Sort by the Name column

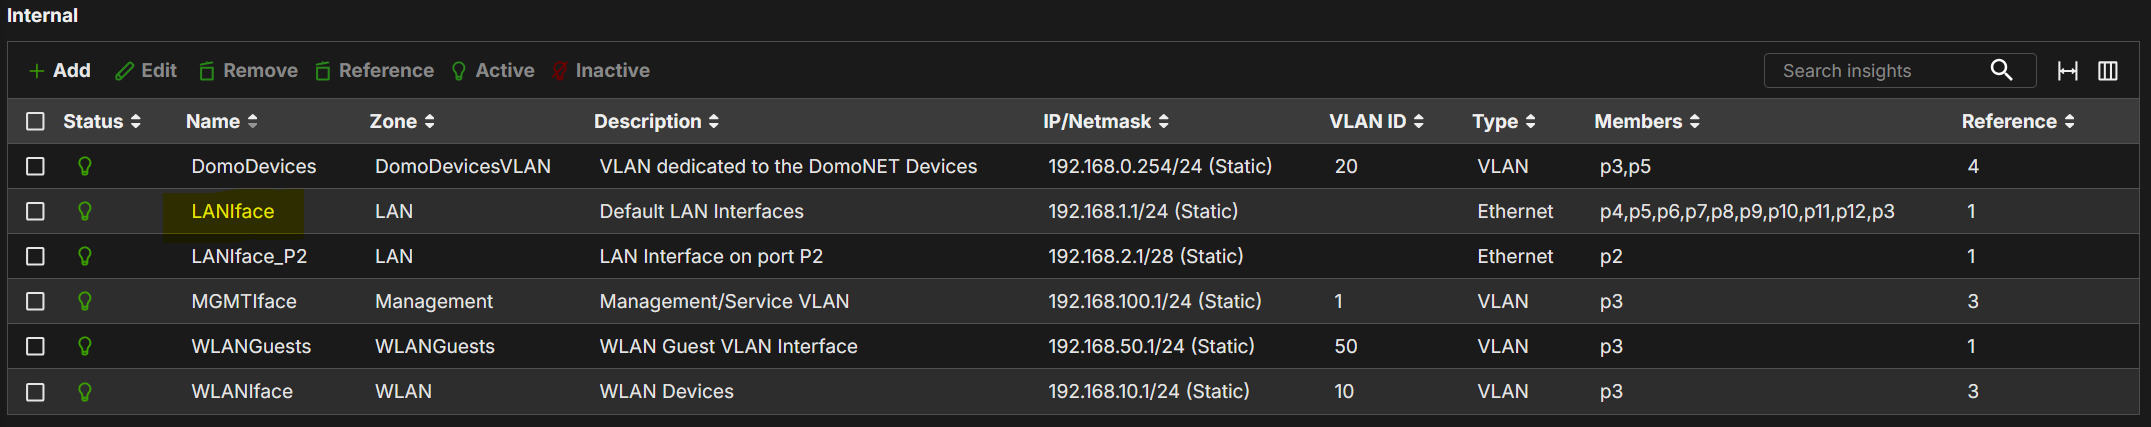pyautogui.click(x=222, y=121)
